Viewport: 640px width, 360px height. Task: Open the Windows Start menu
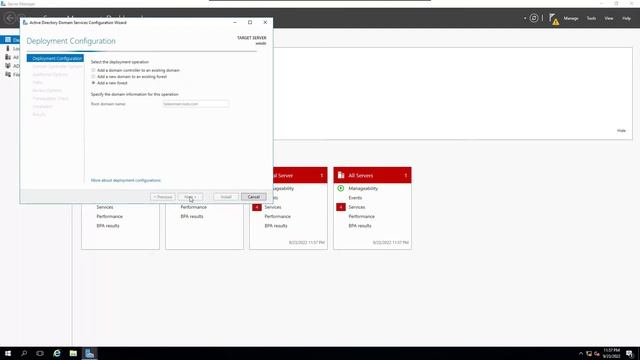[8, 353]
